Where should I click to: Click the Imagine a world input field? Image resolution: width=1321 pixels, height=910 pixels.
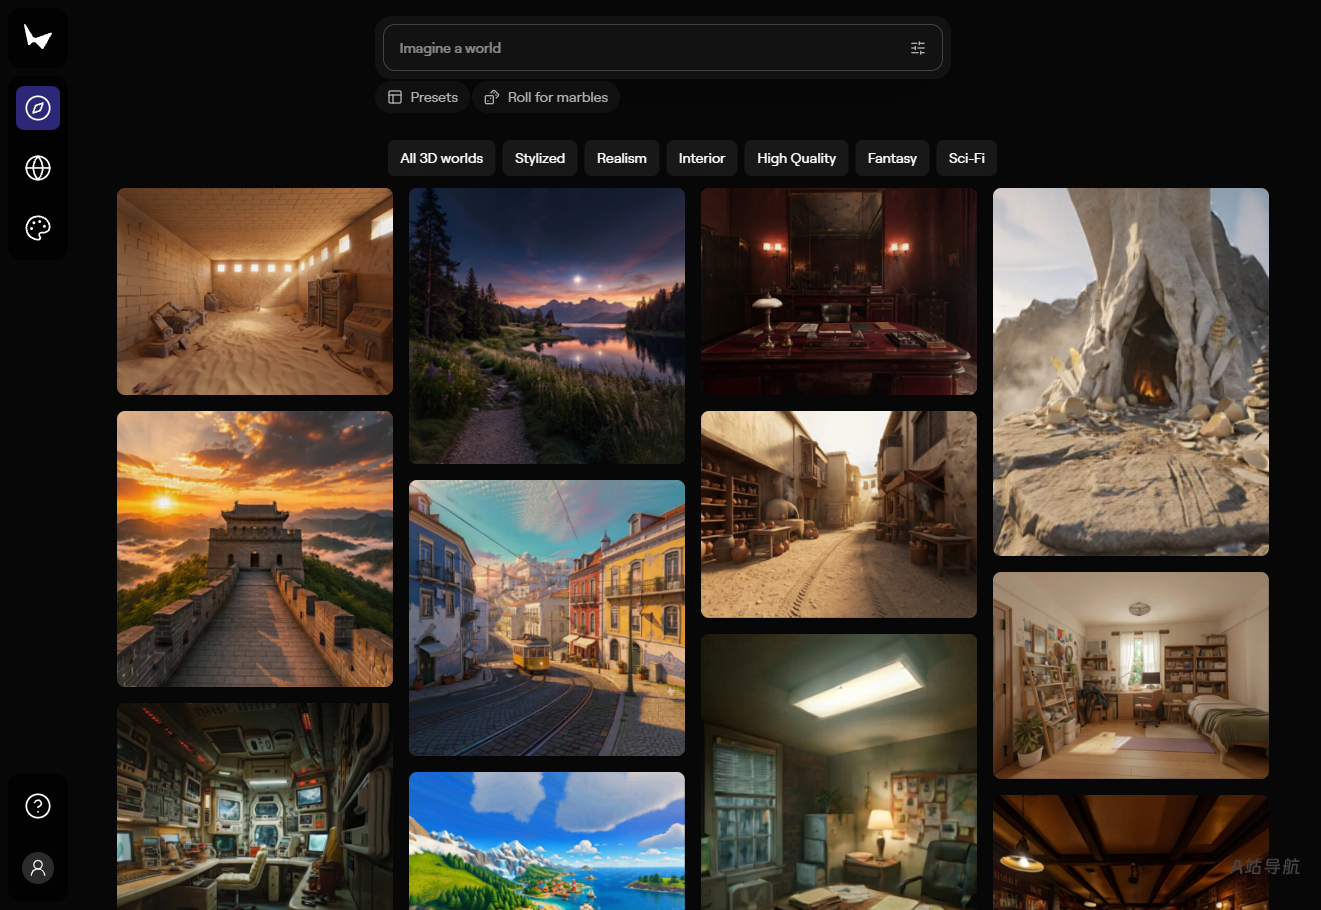click(x=662, y=48)
